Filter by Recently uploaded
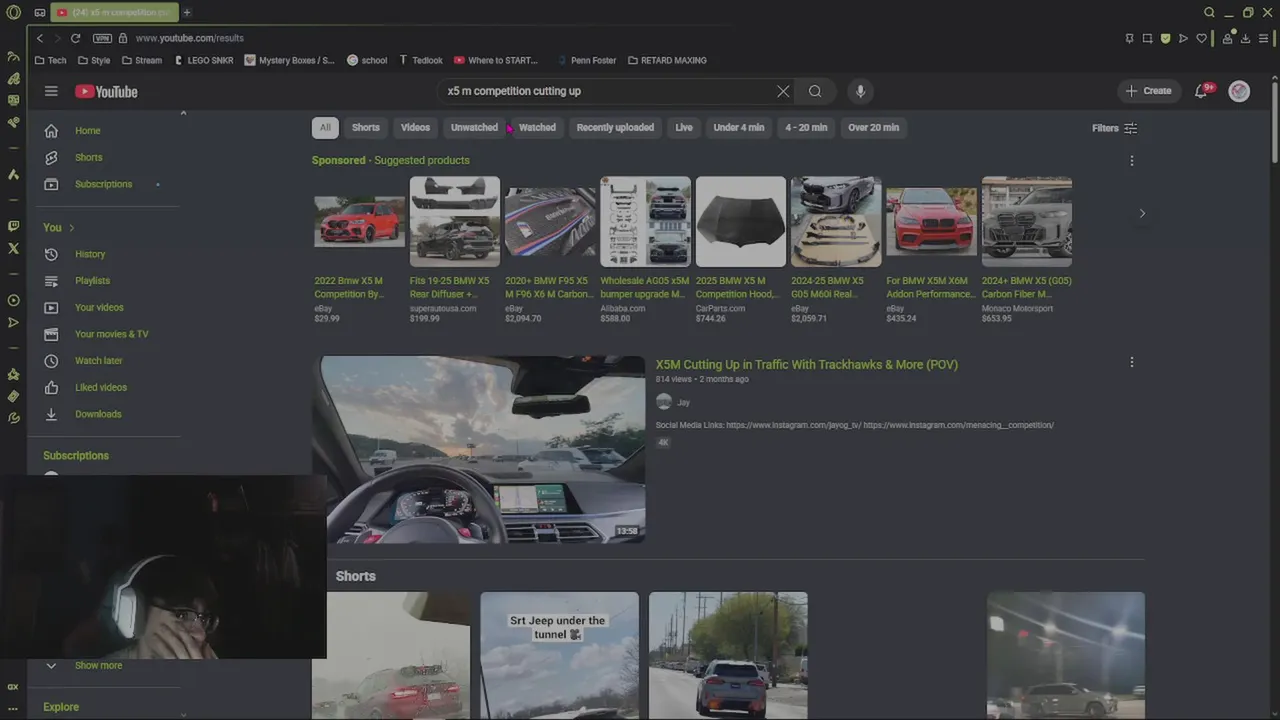The width and height of the screenshot is (1280, 720). pos(615,127)
